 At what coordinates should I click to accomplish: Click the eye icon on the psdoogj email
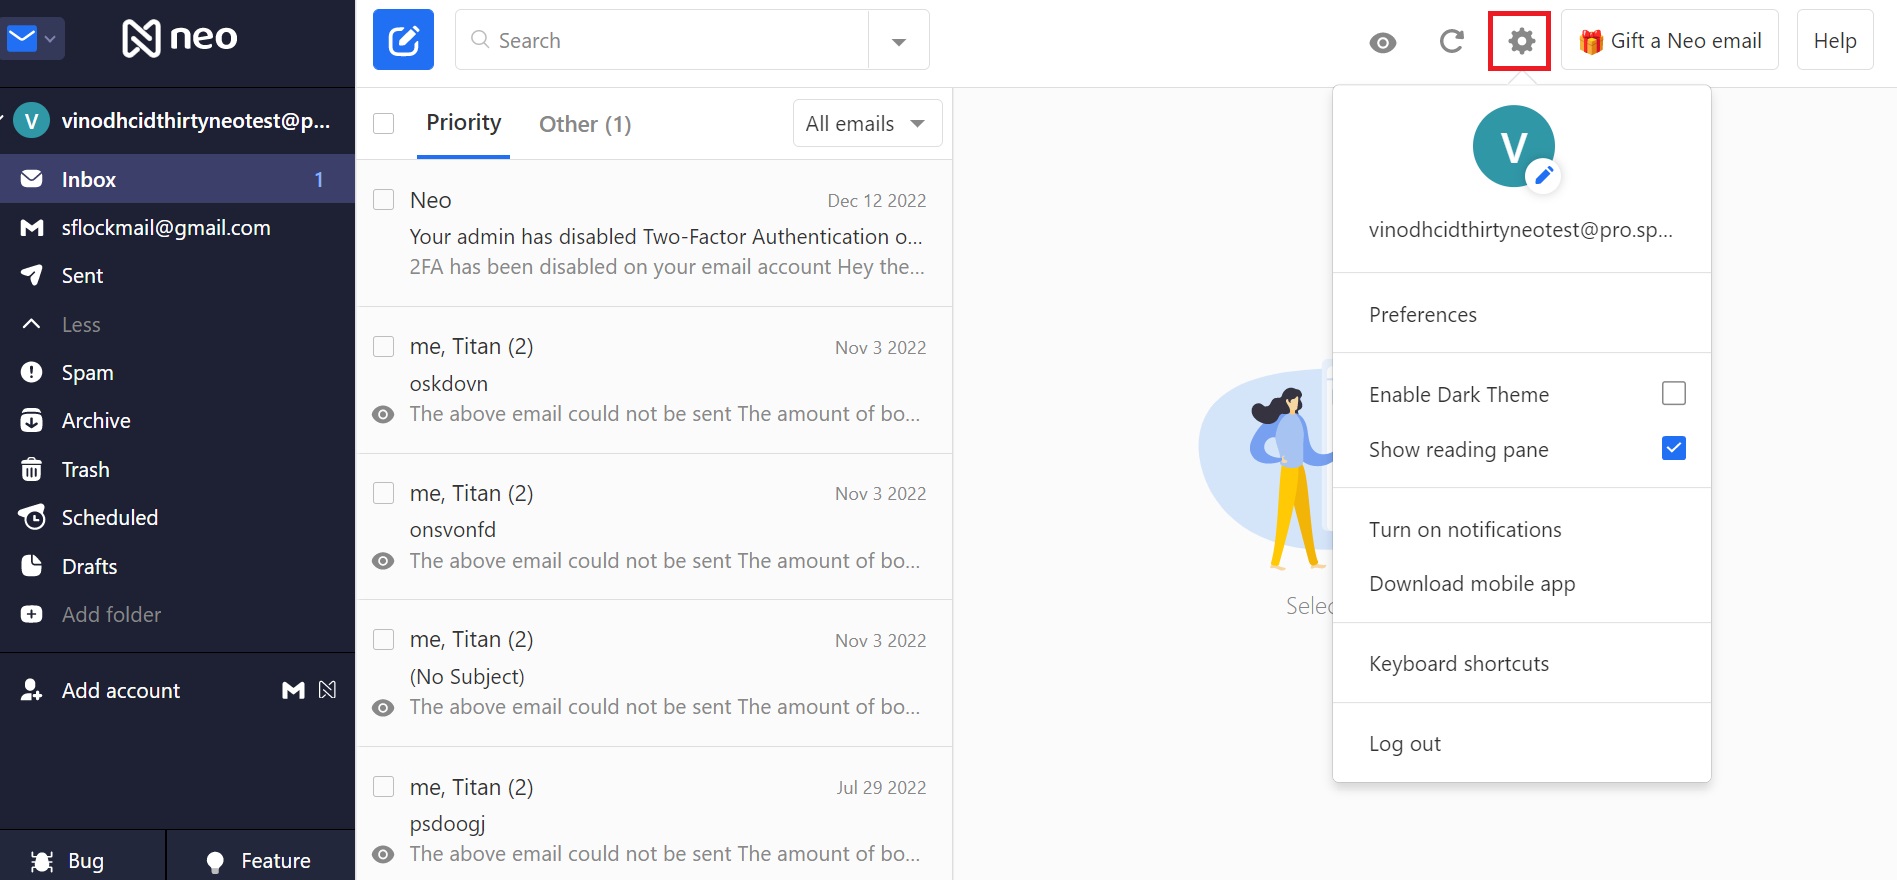click(383, 854)
